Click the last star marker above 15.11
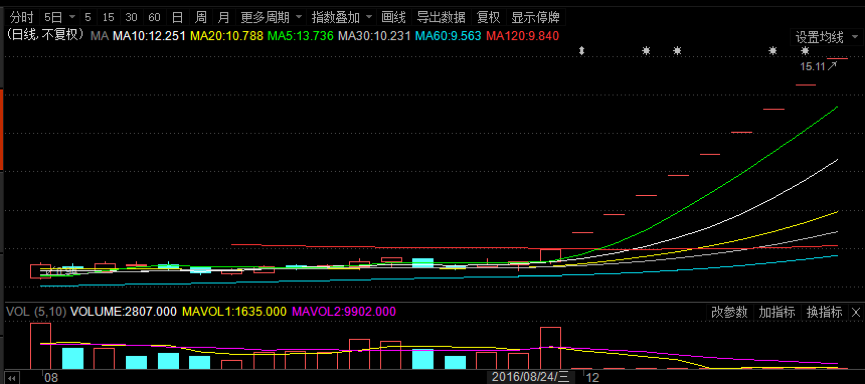Viewport: 865px width, 384px height. tap(805, 51)
